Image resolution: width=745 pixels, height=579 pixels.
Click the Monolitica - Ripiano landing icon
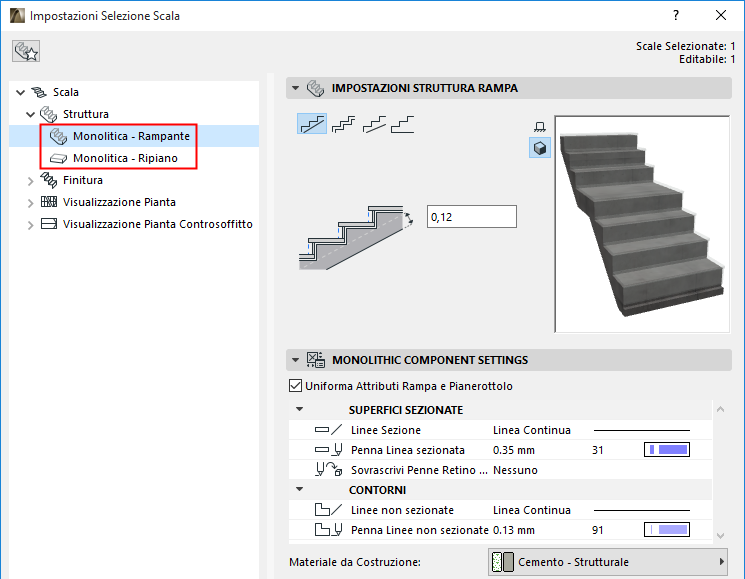[58, 158]
